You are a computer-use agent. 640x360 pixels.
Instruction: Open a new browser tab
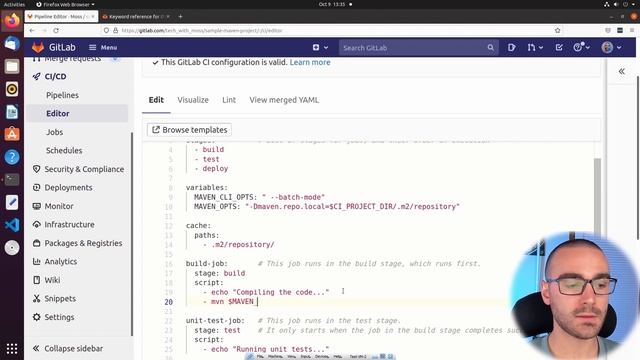(x=180, y=16)
